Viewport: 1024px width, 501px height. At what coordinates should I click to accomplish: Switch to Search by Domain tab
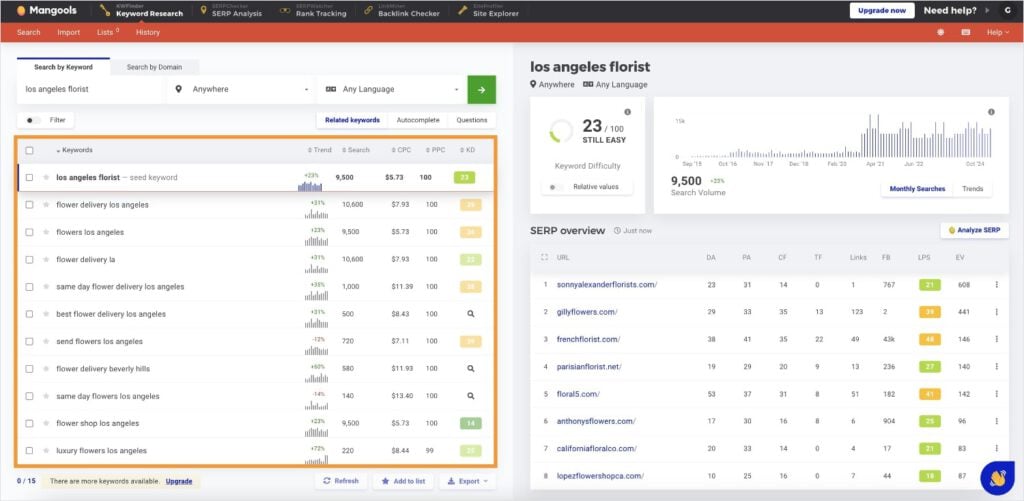(x=154, y=67)
